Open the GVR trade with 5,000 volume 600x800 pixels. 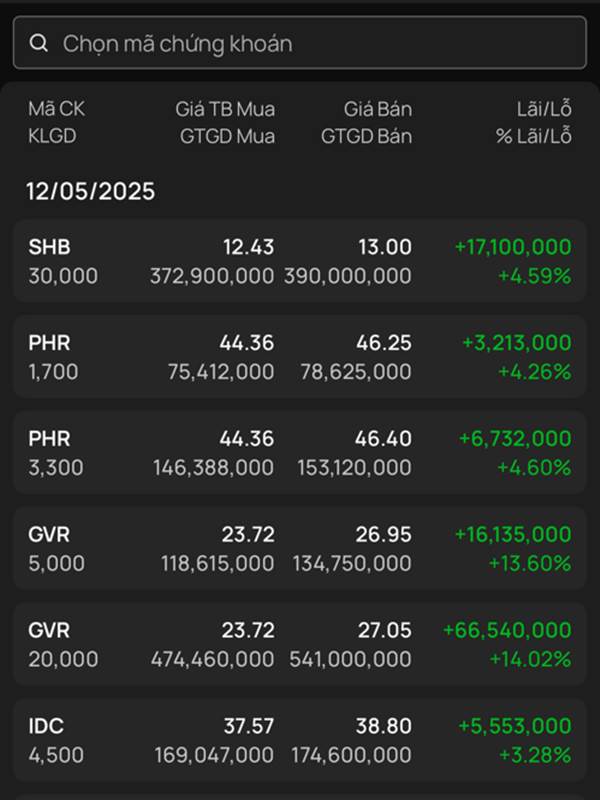(x=300, y=548)
